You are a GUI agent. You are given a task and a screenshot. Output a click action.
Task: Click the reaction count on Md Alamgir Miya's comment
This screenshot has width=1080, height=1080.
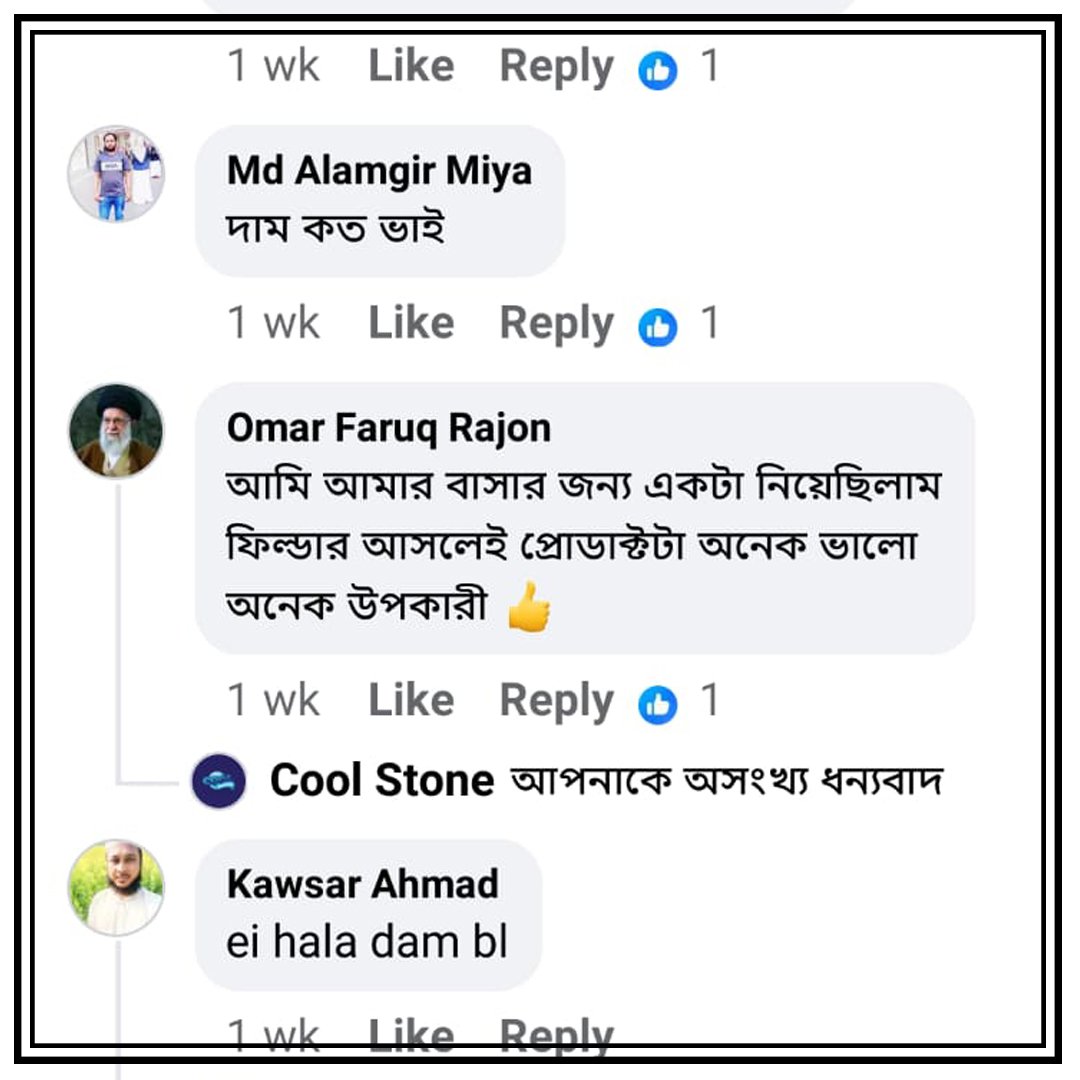pyautogui.click(x=708, y=322)
